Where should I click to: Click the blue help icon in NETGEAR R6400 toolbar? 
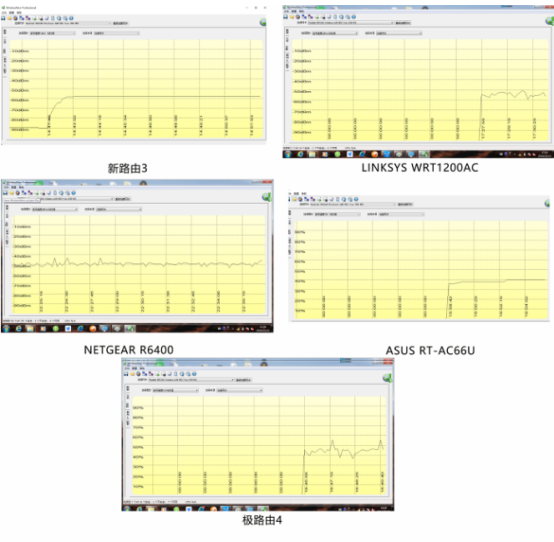[x=73, y=193]
